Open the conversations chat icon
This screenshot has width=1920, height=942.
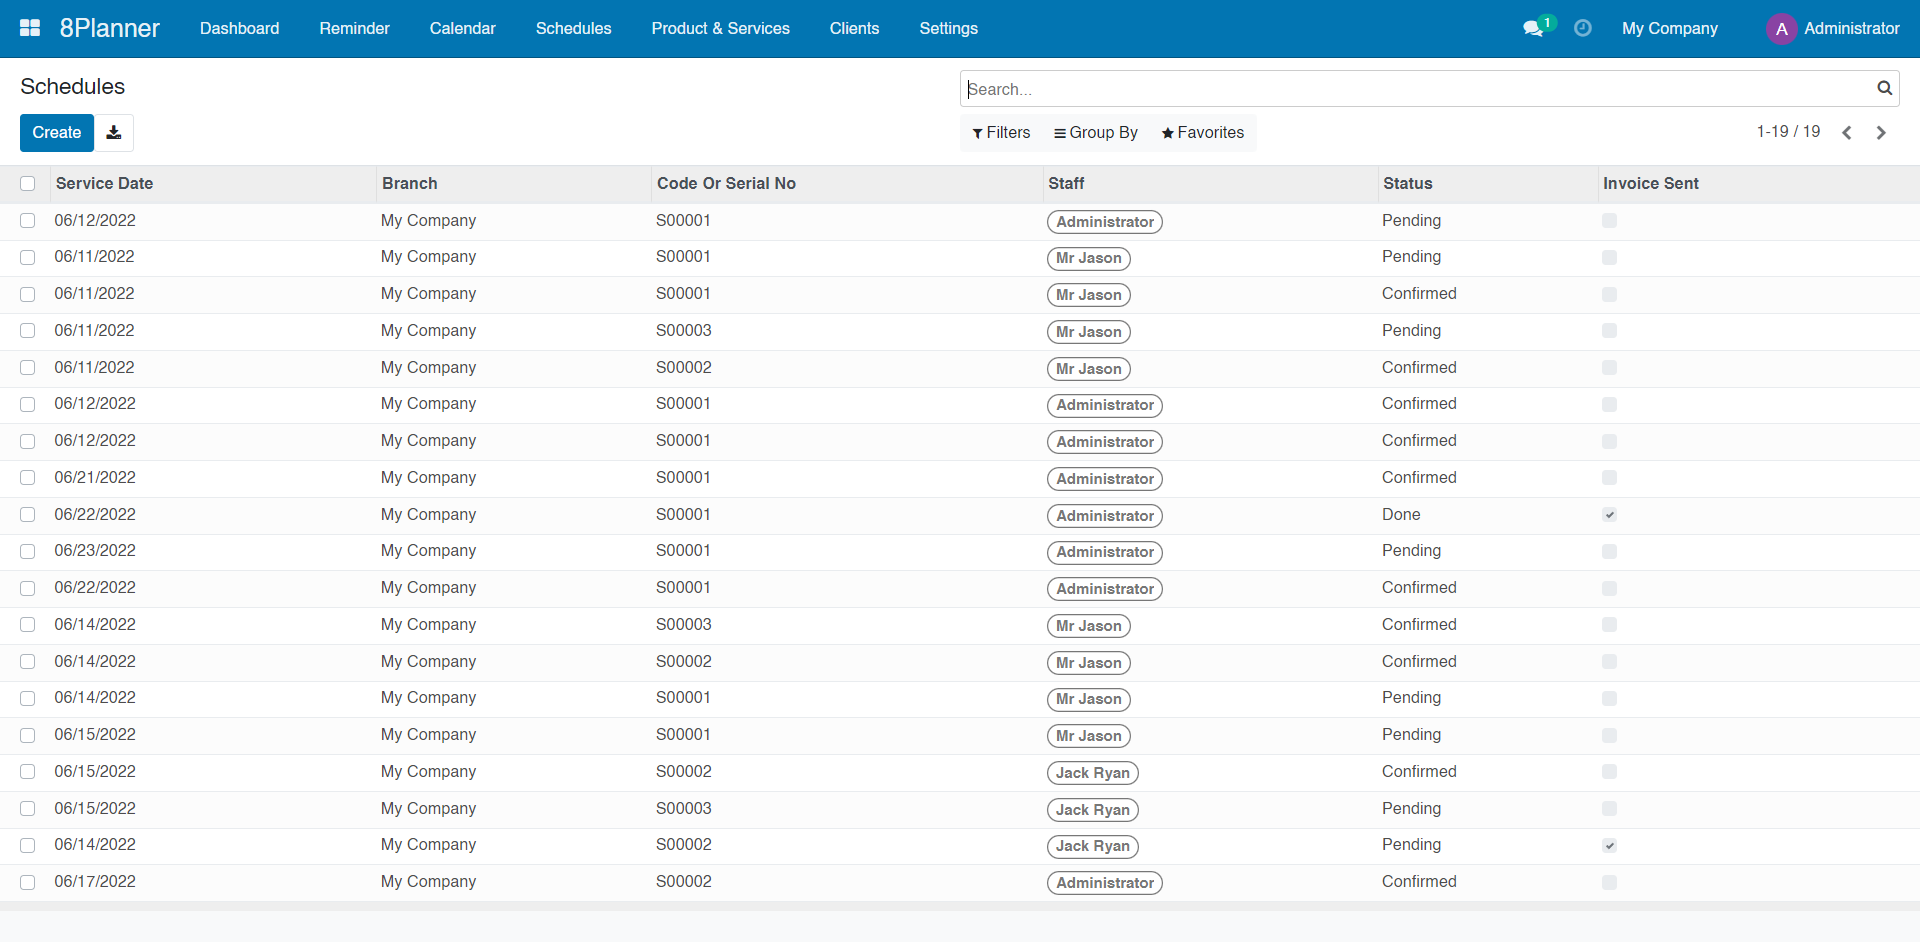click(1532, 29)
